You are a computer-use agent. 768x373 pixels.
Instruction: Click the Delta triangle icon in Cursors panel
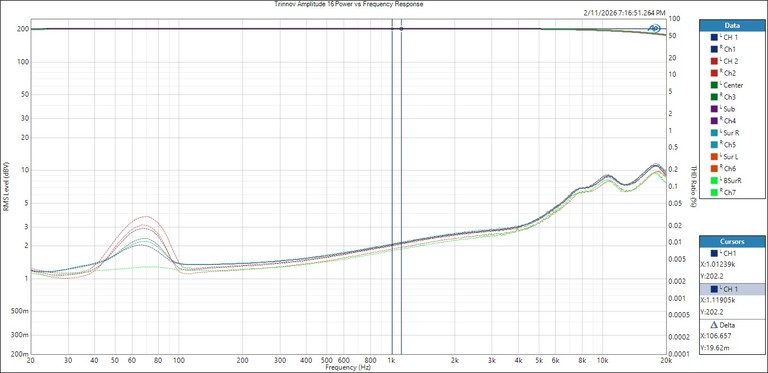click(713, 325)
